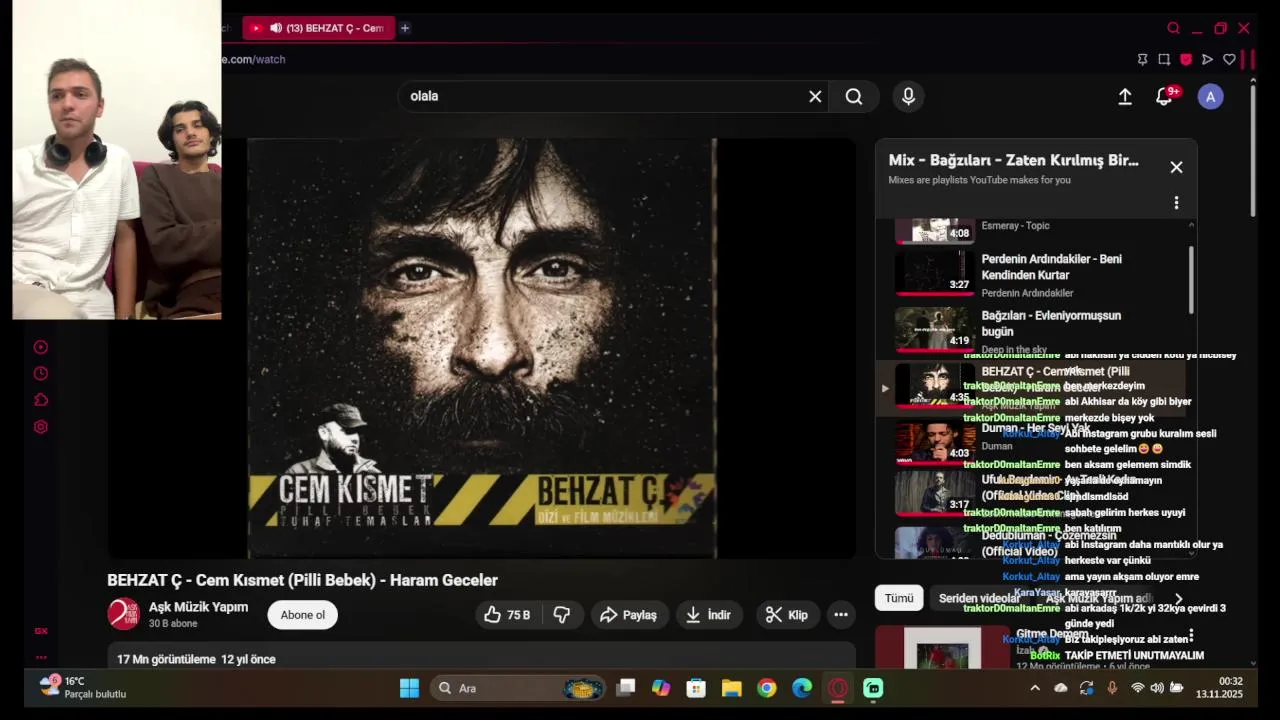Screen dimensions: 1280x720
Task: Click the Mix playlist scrollbar
Action: [1190, 280]
